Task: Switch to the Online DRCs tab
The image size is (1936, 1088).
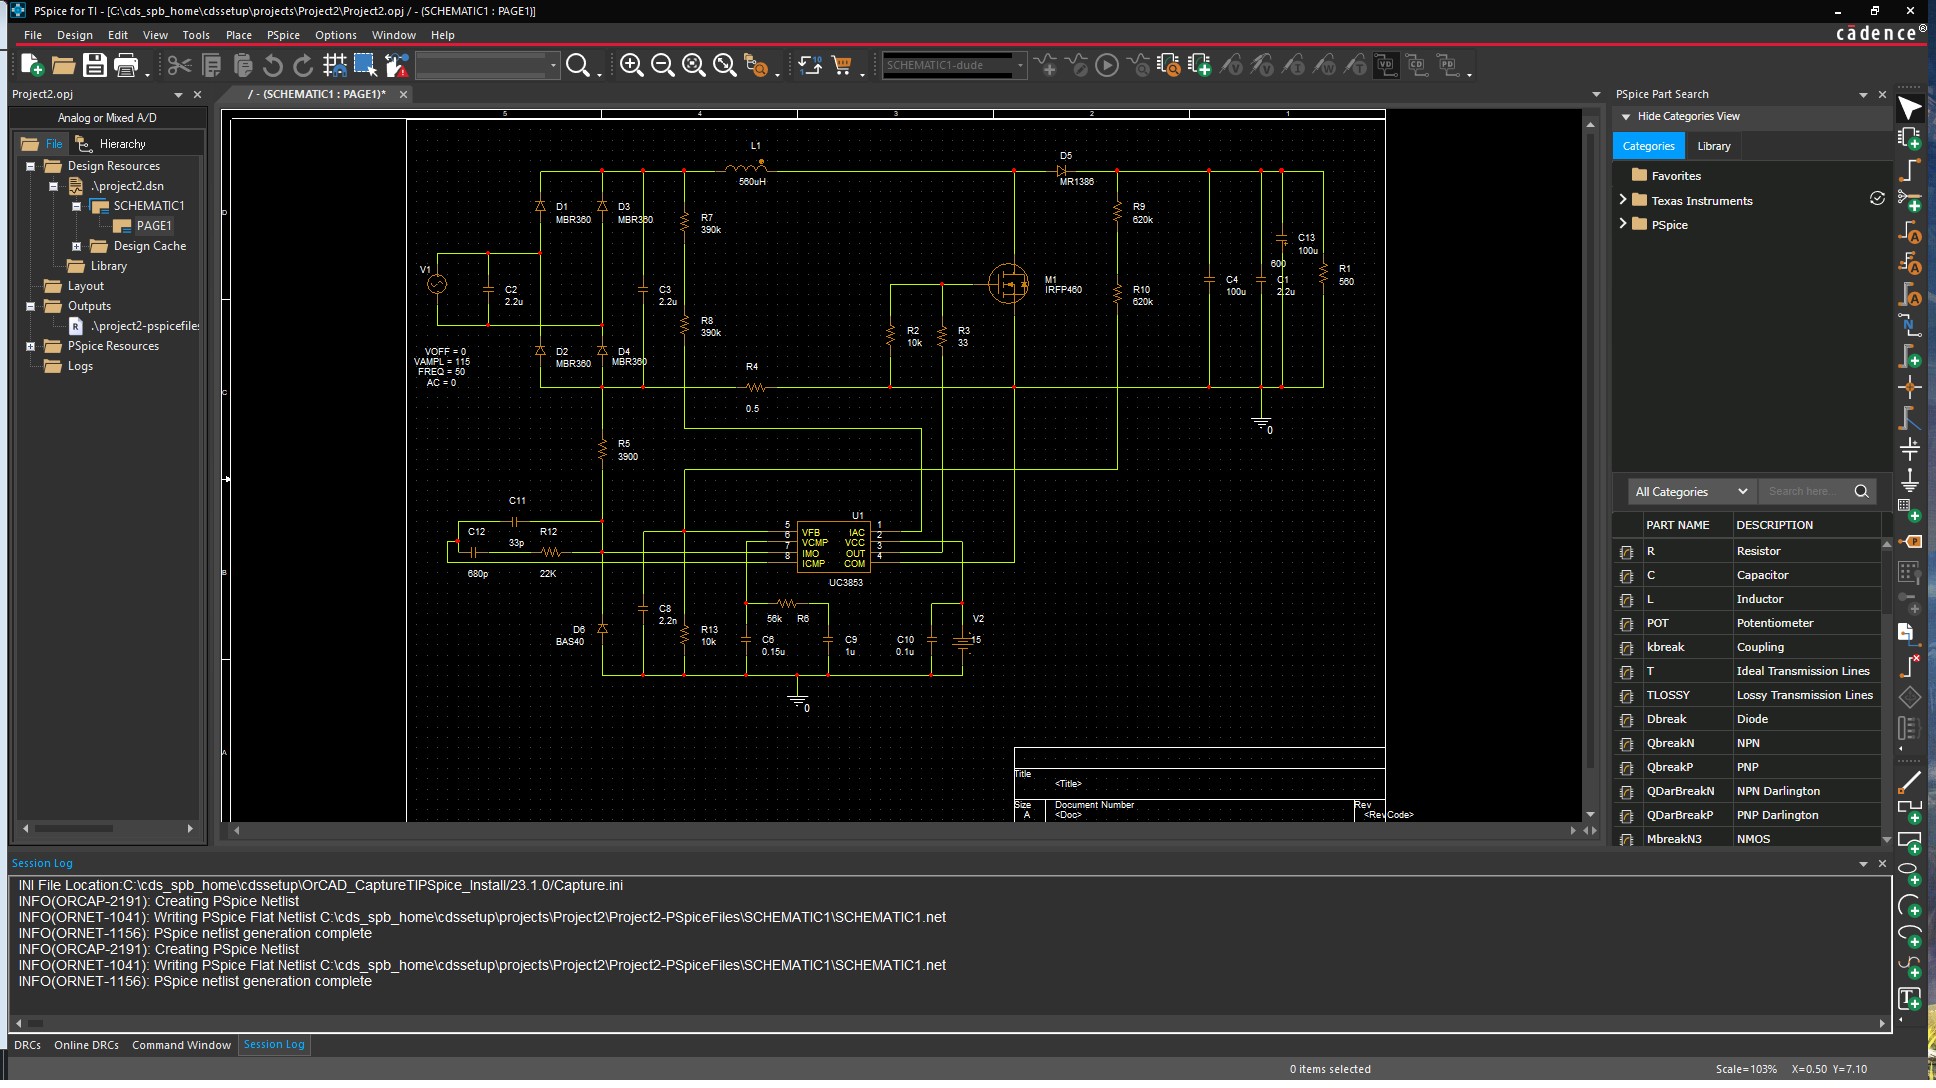Action: tap(86, 1045)
